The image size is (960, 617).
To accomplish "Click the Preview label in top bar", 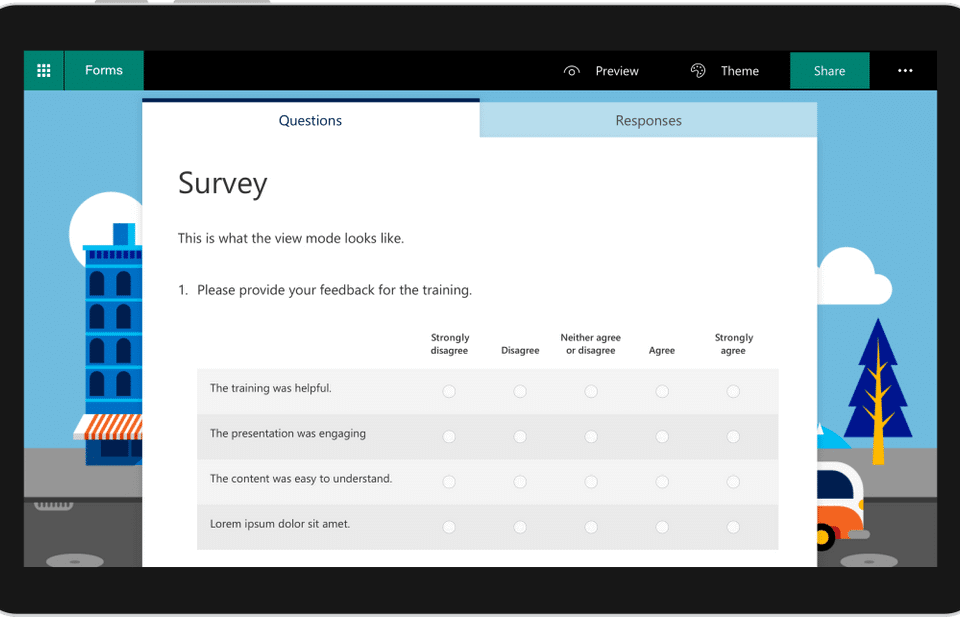I will 617,71.
